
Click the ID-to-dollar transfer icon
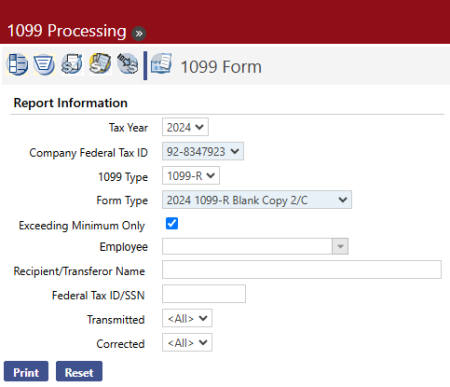coord(128,64)
